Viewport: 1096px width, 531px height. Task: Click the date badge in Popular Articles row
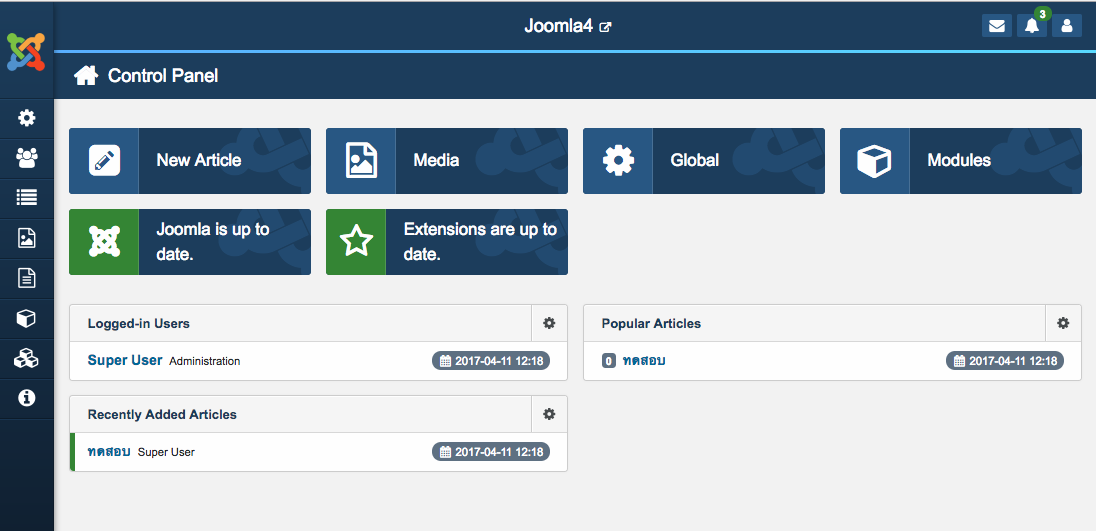click(1005, 361)
